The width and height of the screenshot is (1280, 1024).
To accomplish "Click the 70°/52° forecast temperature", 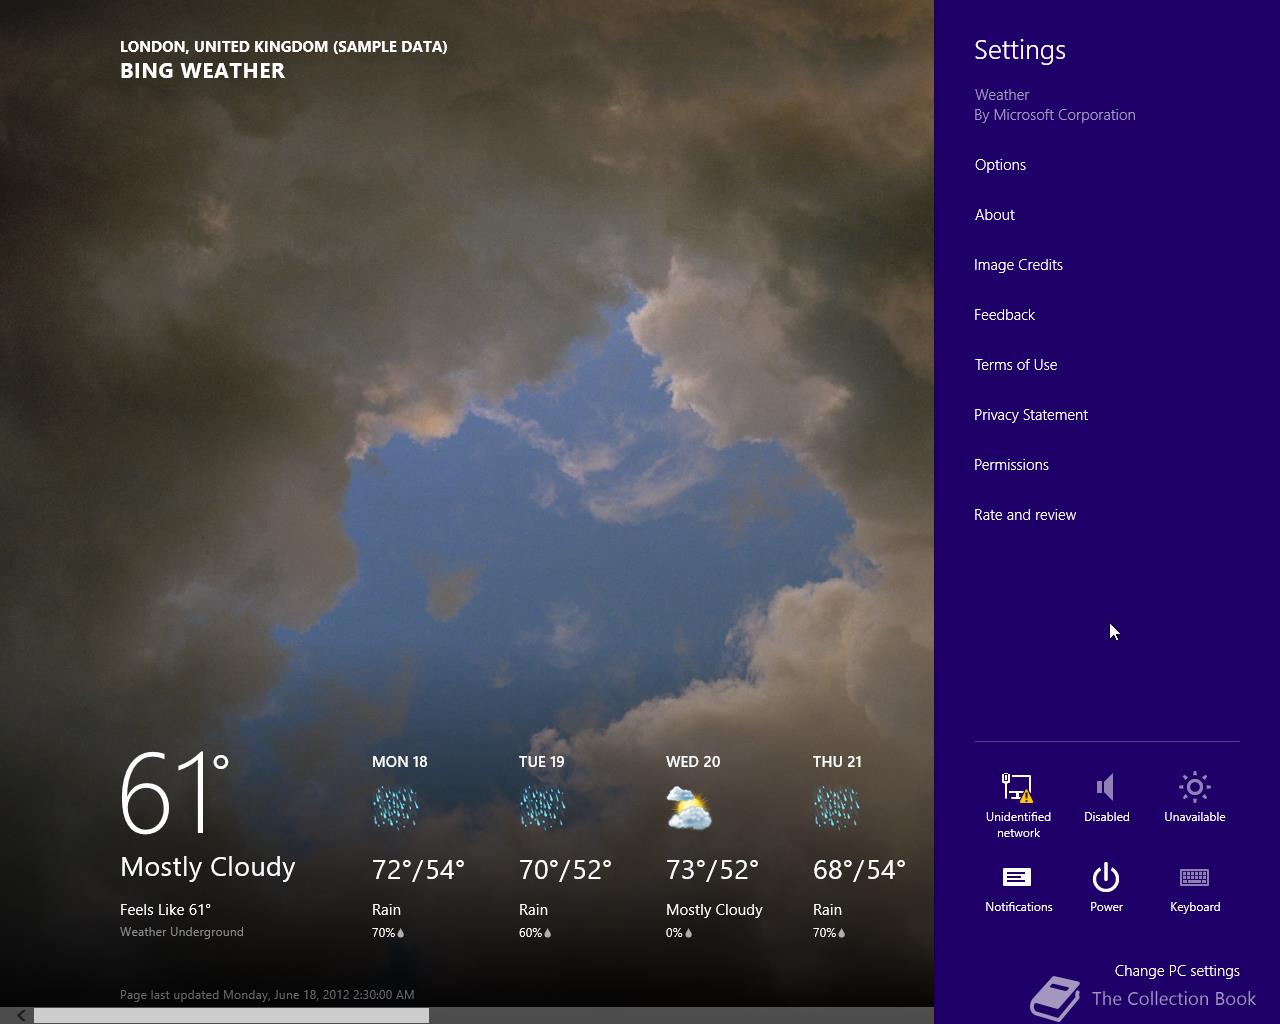I will [x=565, y=870].
